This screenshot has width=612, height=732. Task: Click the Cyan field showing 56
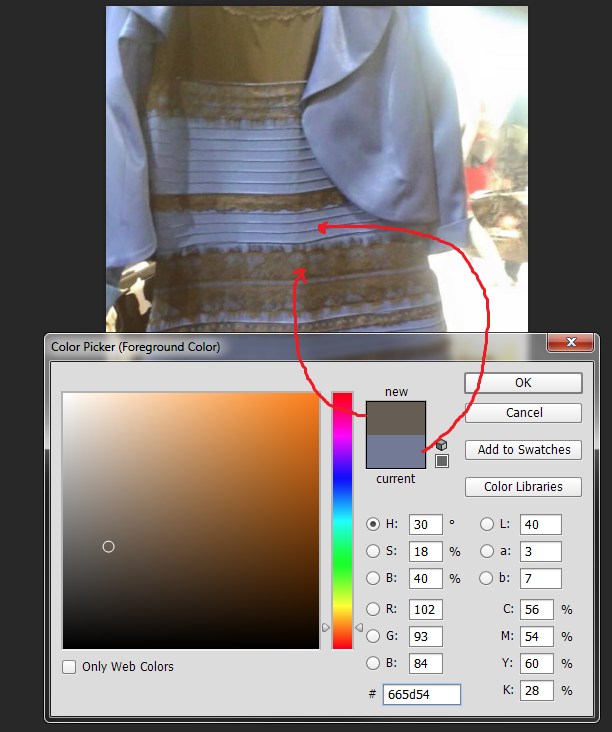(537, 609)
